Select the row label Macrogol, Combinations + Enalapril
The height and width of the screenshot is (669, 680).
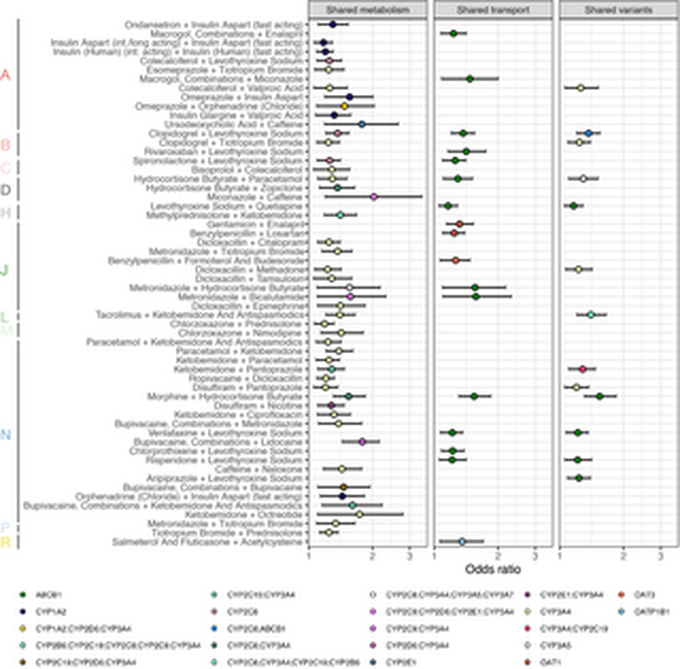click(226, 34)
